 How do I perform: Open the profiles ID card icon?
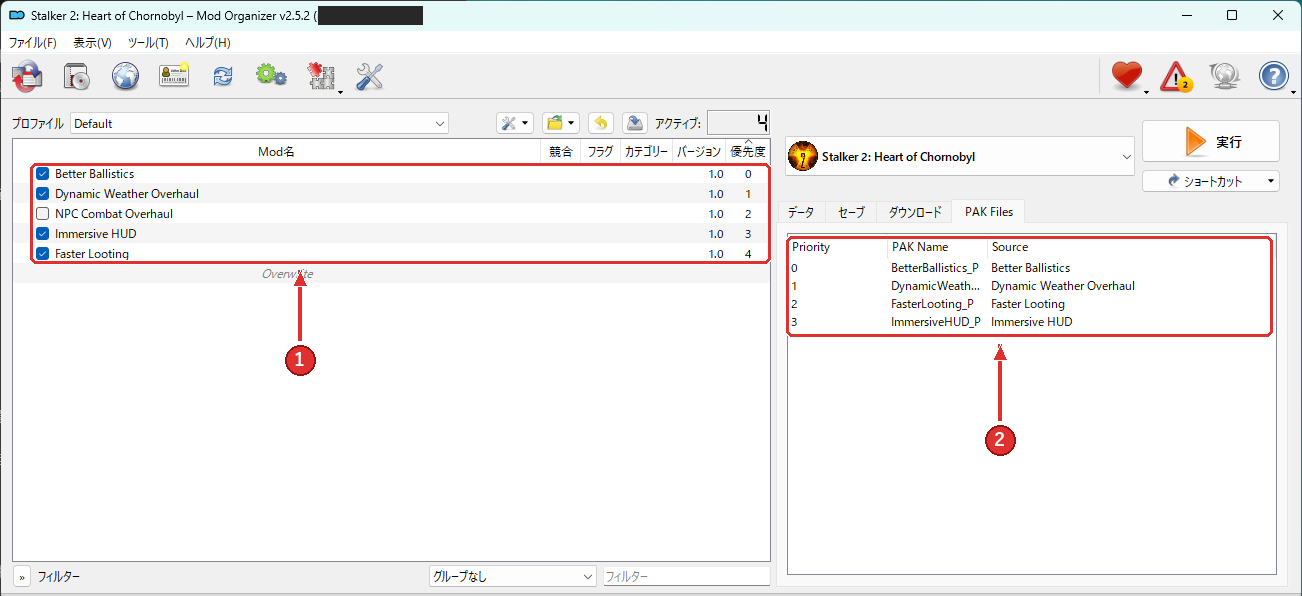[174, 76]
